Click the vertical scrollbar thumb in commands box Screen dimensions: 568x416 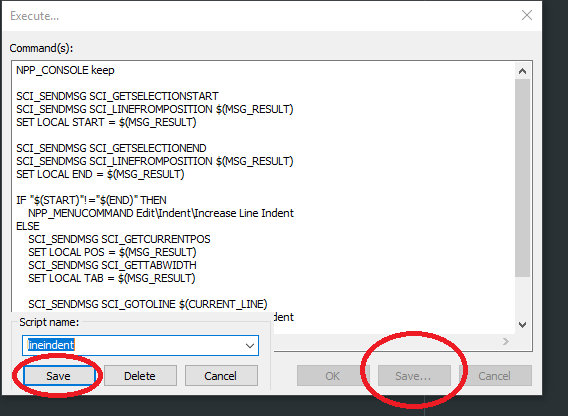click(x=522, y=178)
